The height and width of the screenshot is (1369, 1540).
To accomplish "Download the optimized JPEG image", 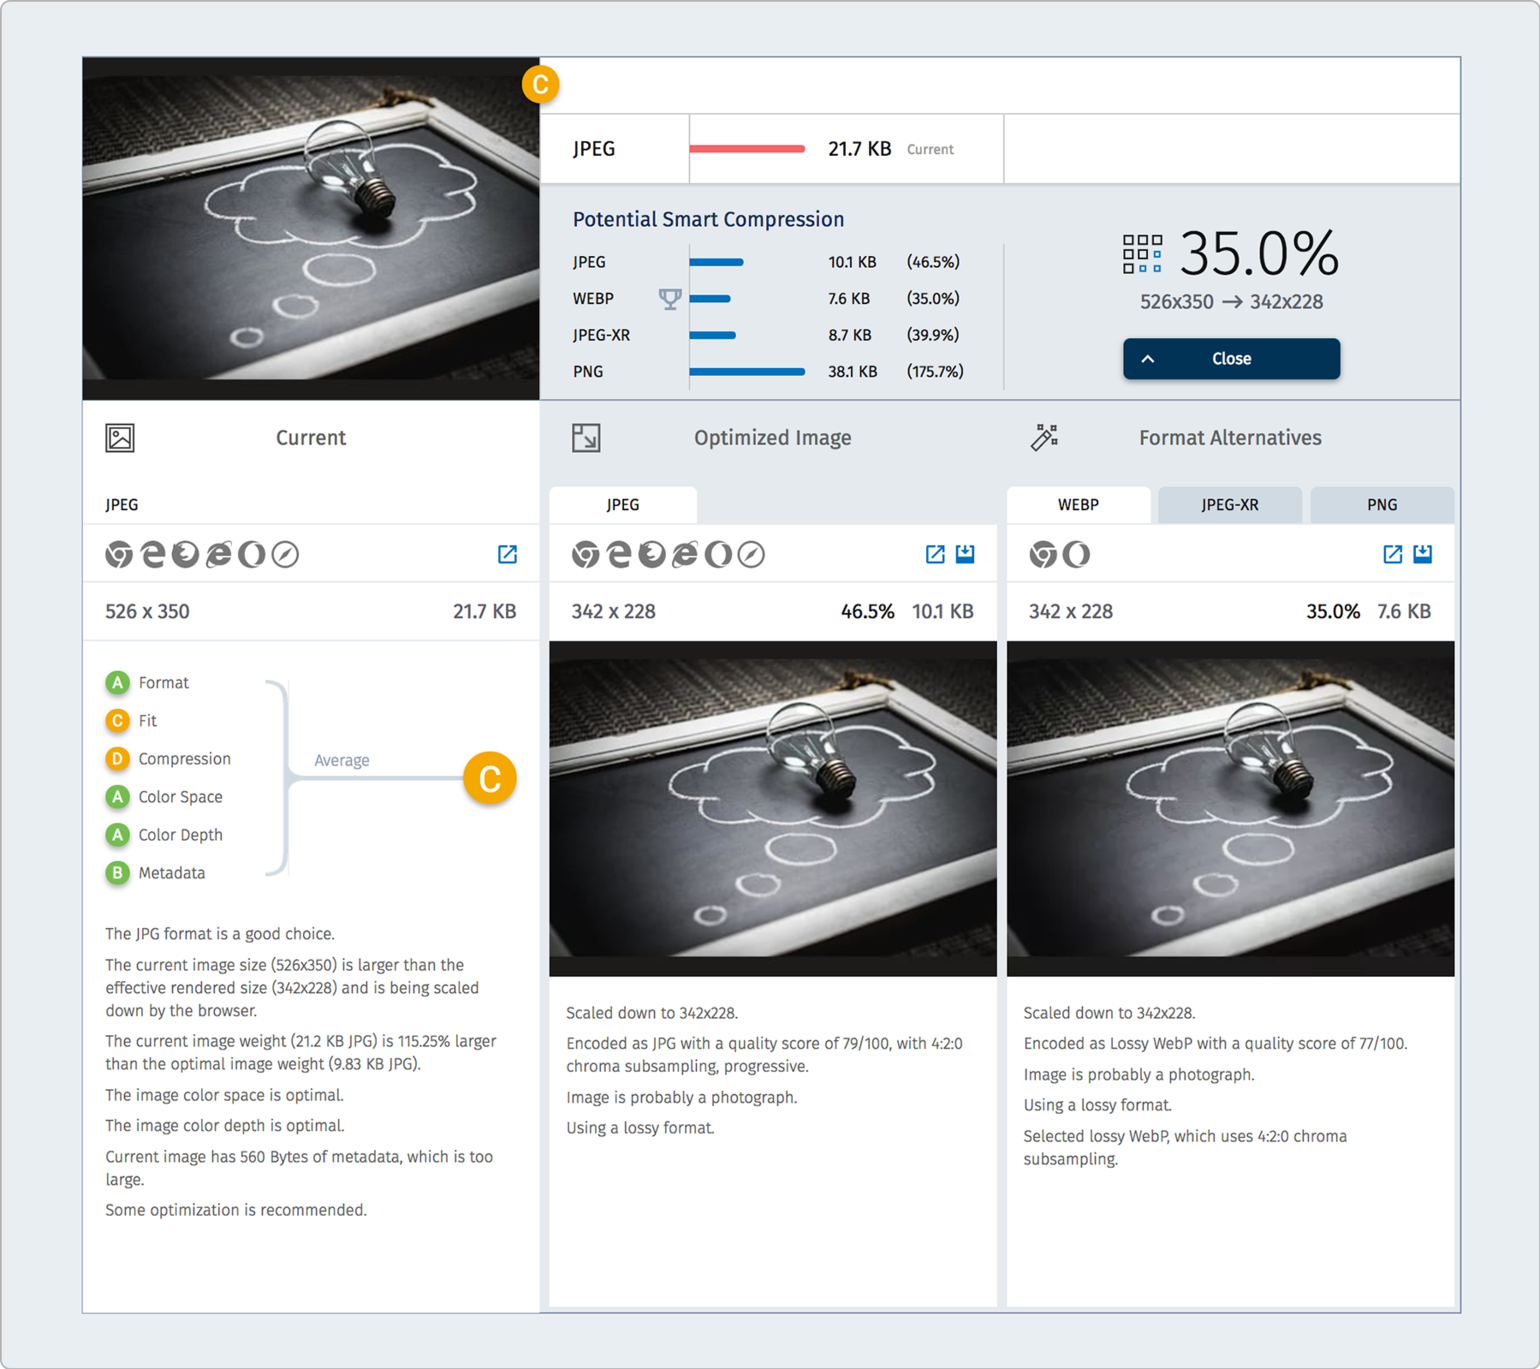I will [965, 554].
